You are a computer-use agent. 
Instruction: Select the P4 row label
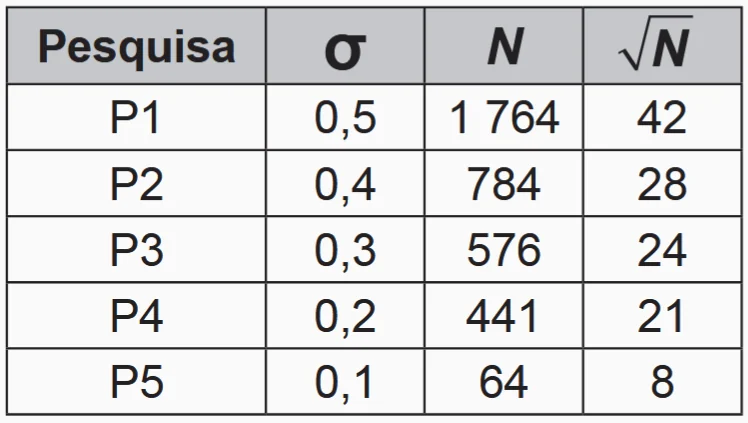pos(137,316)
